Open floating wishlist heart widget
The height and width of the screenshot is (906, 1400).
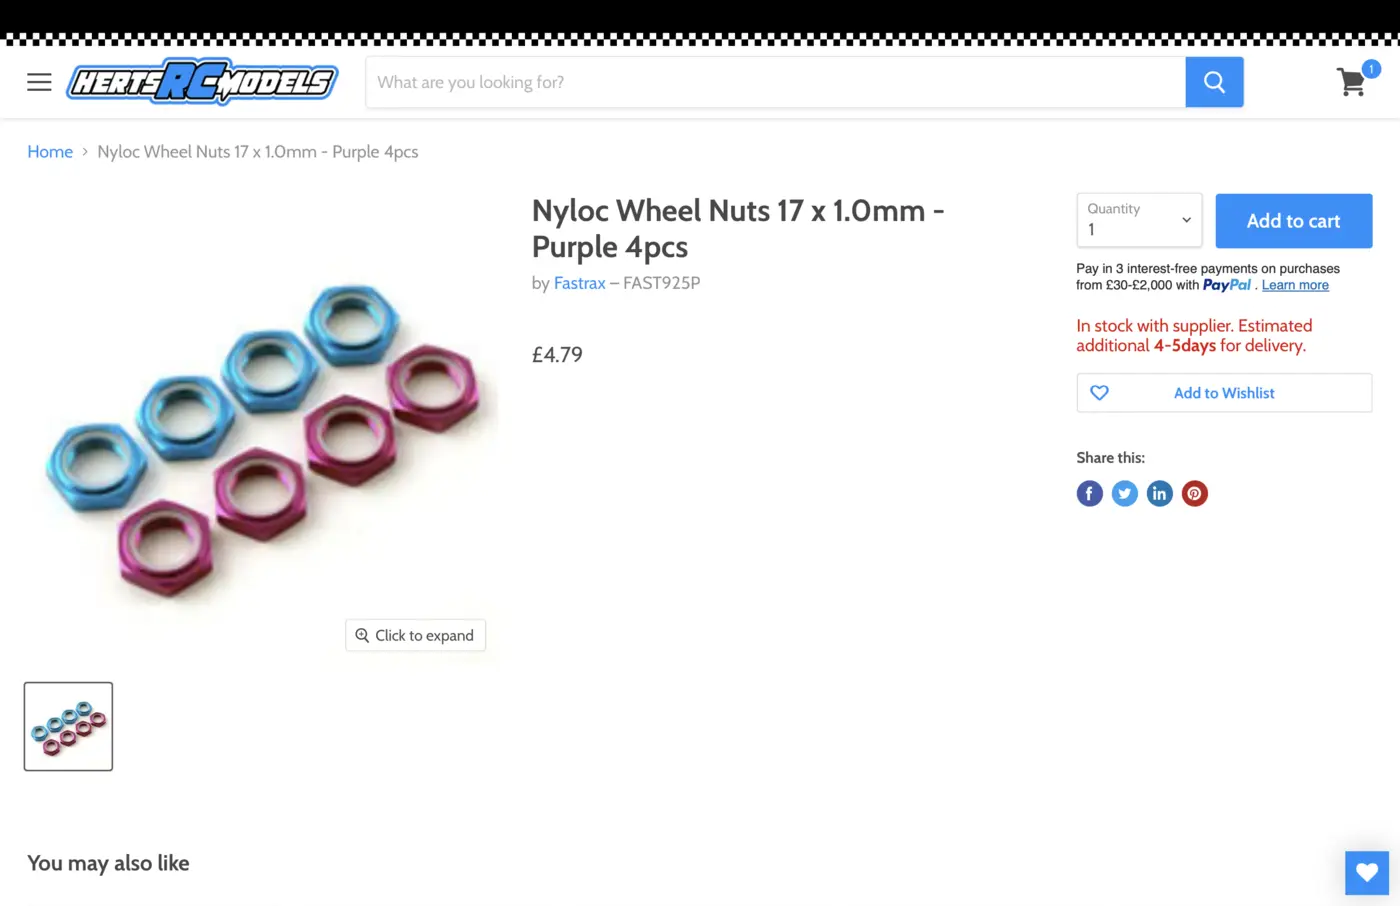1366,872
